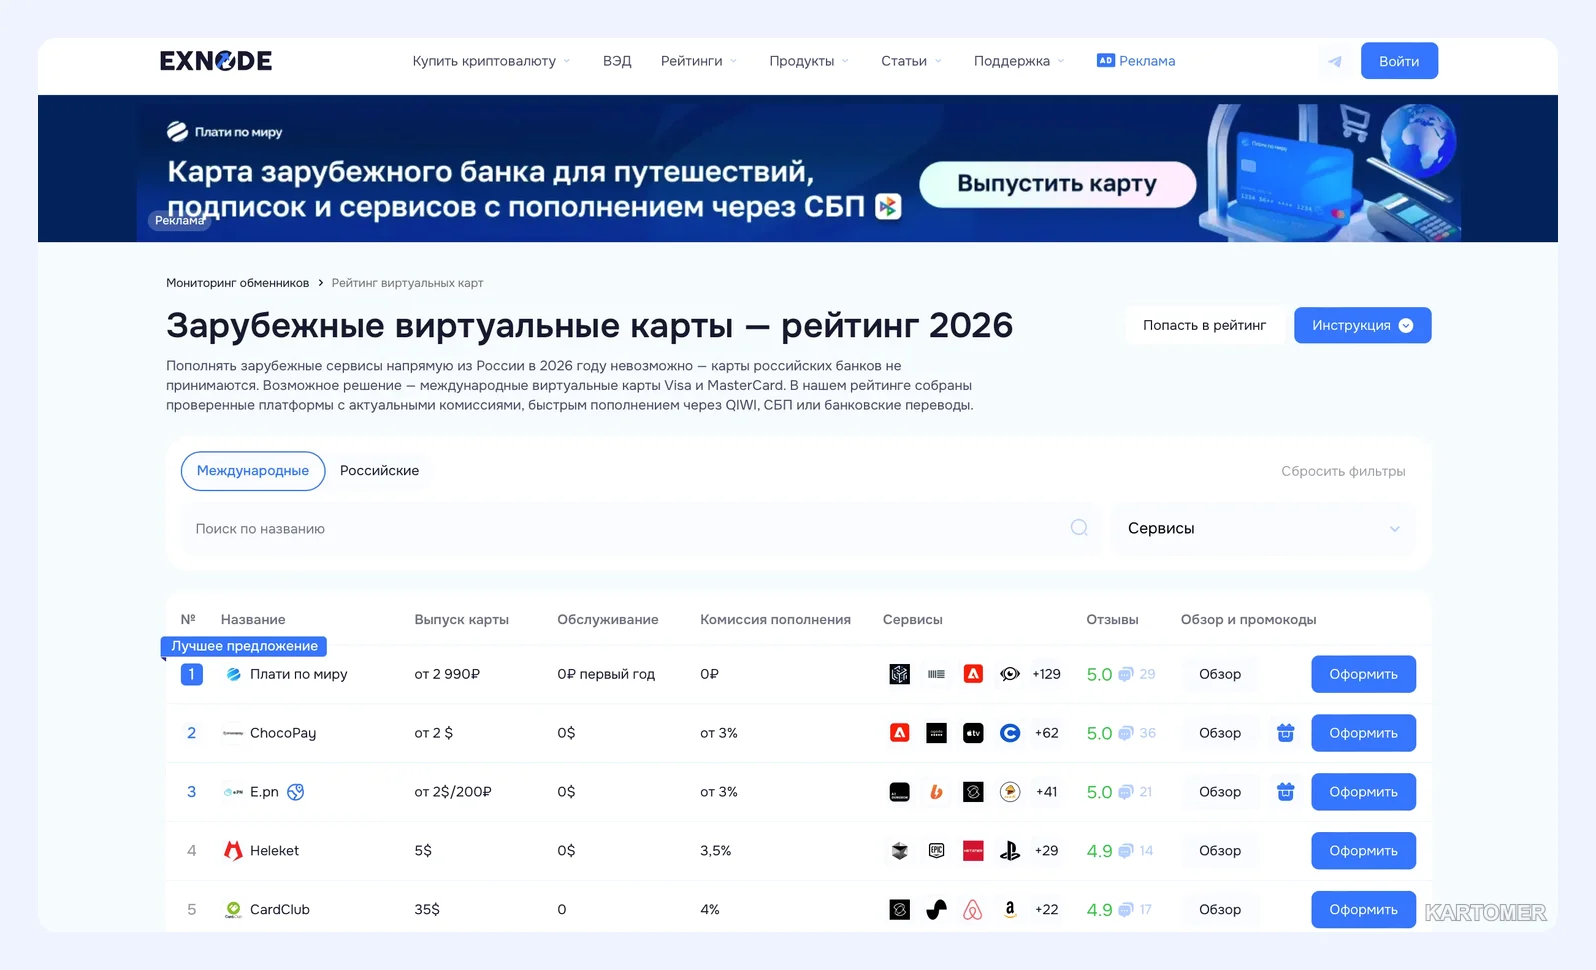The width and height of the screenshot is (1596, 970).
Task: Open Обзор for ChocoPay
Action: pyautogui.click(x=1220, y=733)
